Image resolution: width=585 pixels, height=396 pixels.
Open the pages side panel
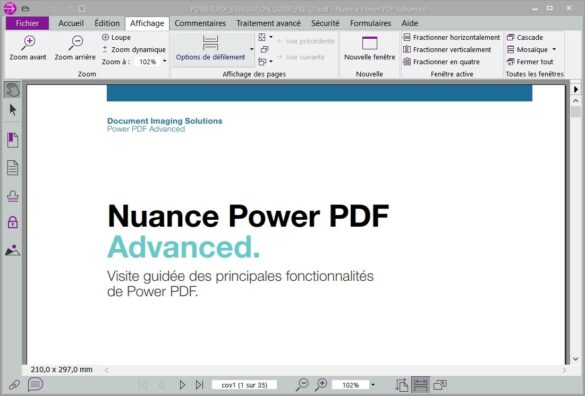click(x=12, y=168)
